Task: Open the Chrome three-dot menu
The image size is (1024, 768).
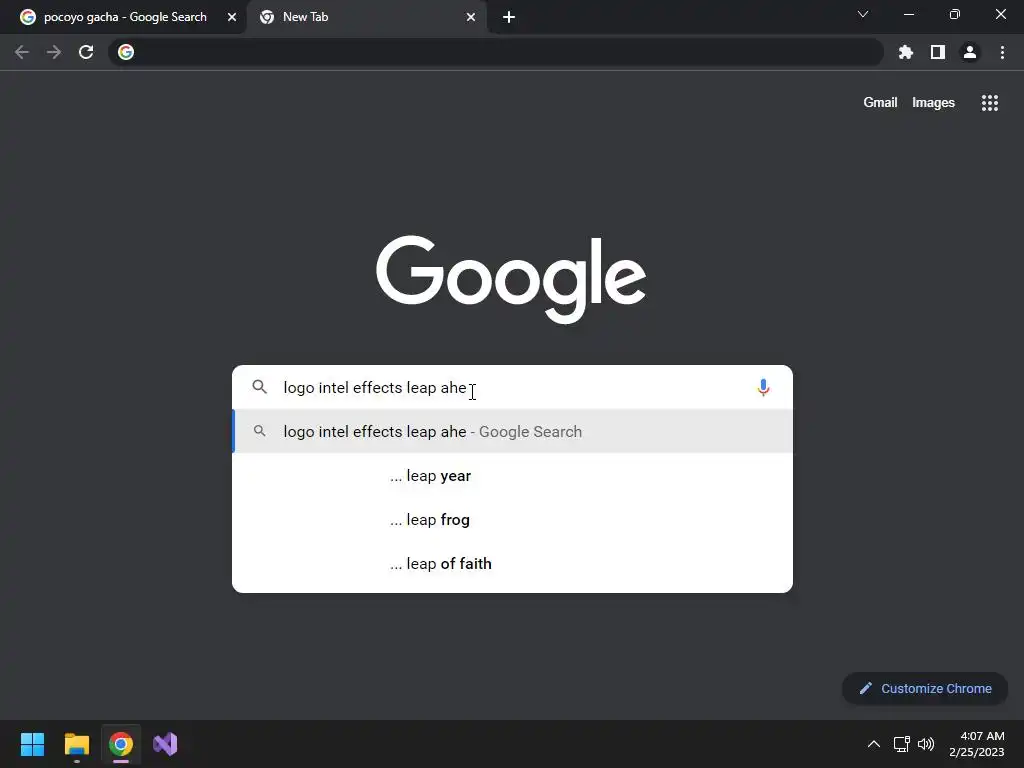Action: [1002, 52]
